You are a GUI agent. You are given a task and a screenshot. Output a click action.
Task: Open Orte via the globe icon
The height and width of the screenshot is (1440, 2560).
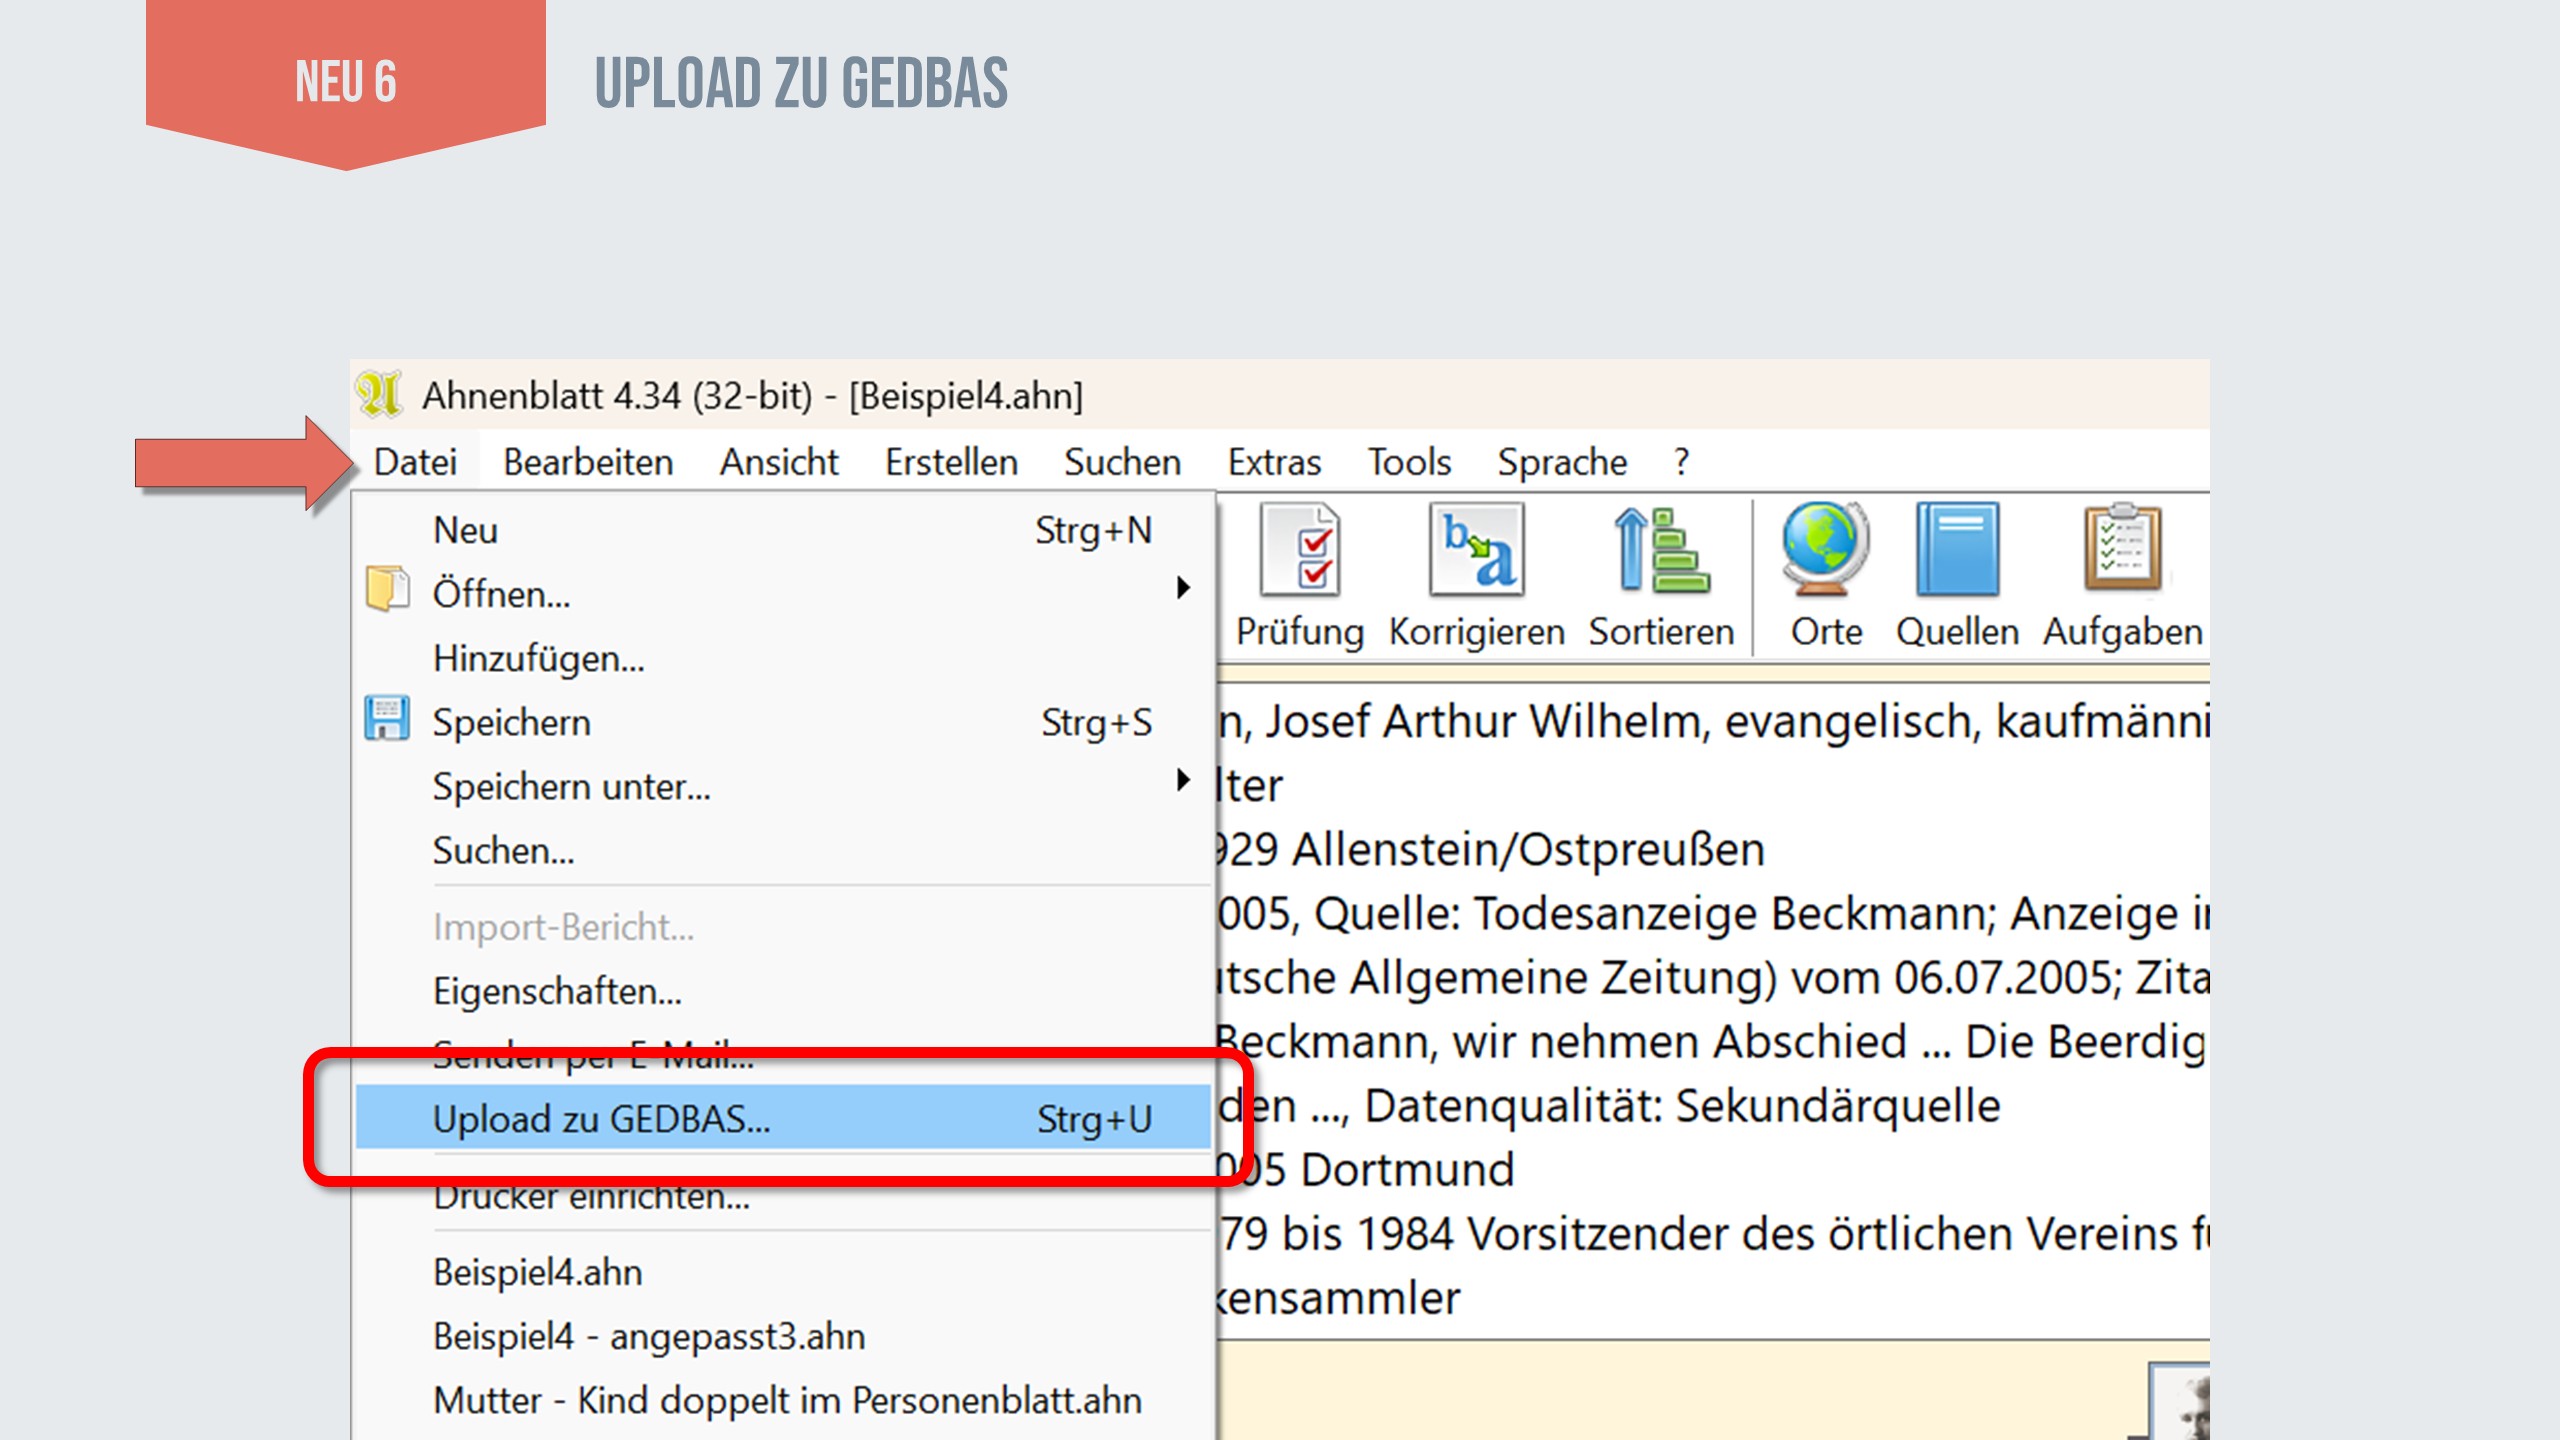[x=1825, y=551]
